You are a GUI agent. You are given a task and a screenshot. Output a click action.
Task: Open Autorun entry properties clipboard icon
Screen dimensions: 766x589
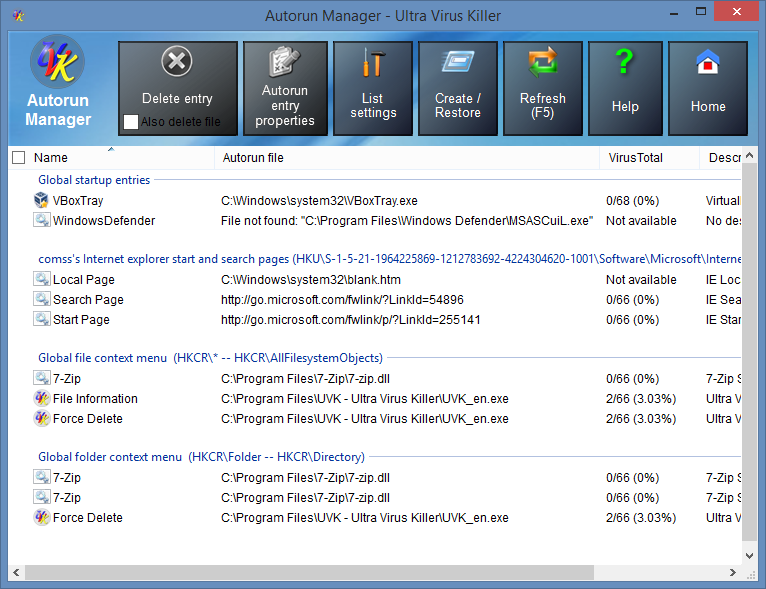284,62
